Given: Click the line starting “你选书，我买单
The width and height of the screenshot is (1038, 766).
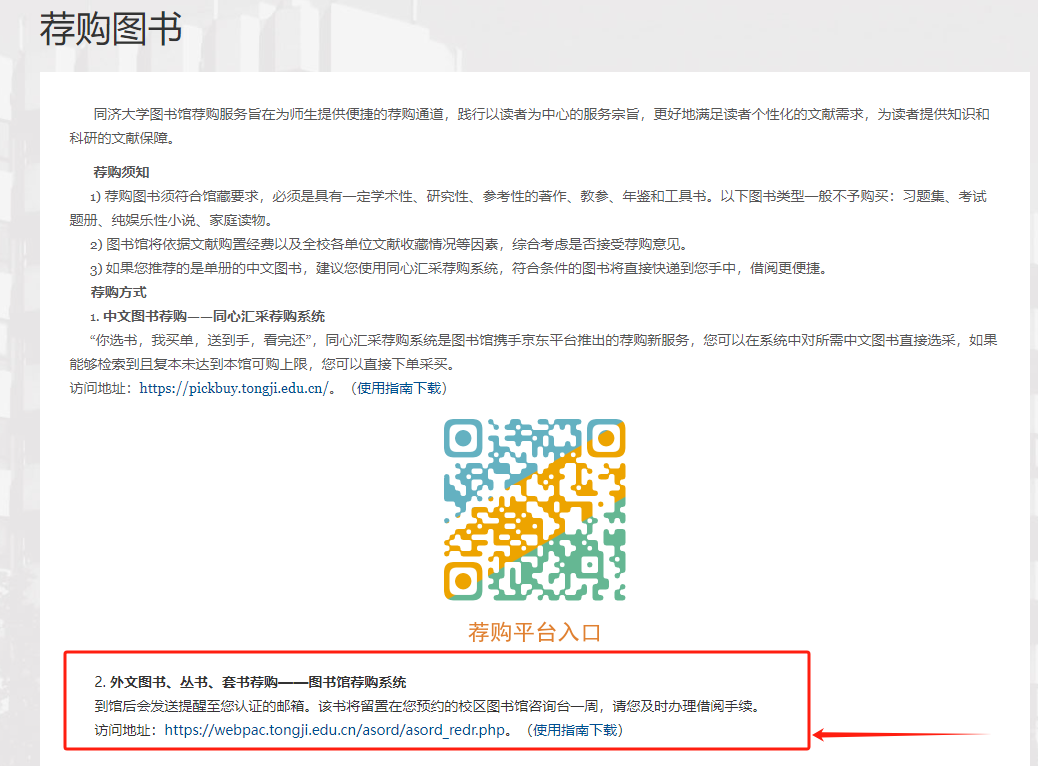Looking at the screenshot, I should click(x=534, y=352).
